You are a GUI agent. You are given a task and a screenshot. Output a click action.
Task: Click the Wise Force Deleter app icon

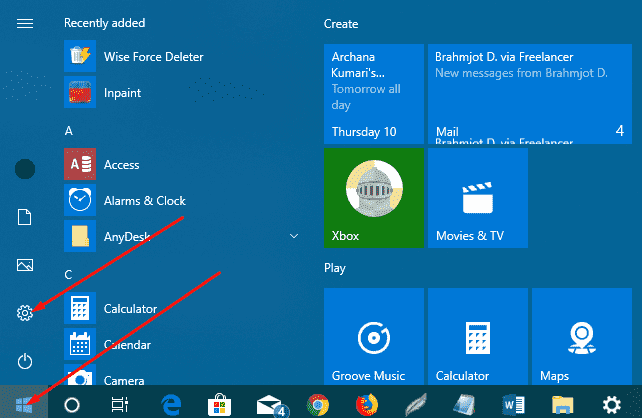point(80,56)
